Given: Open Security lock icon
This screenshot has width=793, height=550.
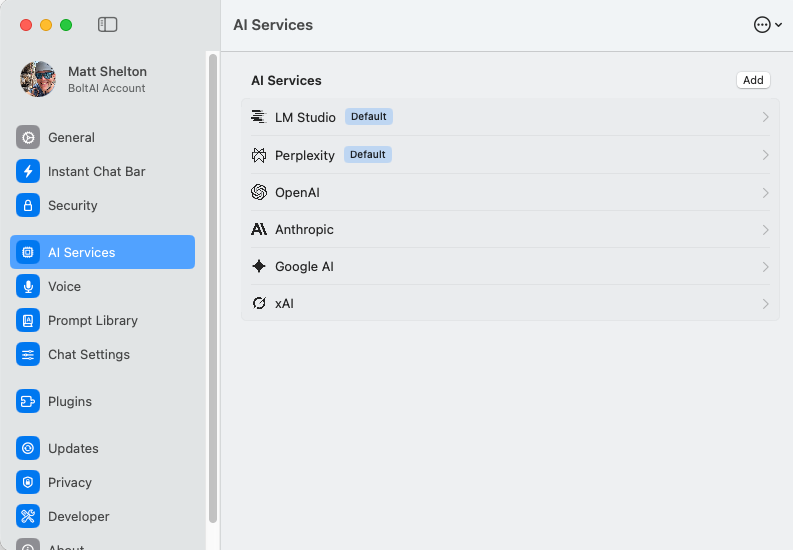Looking at the screenshot, I should 28,205.
